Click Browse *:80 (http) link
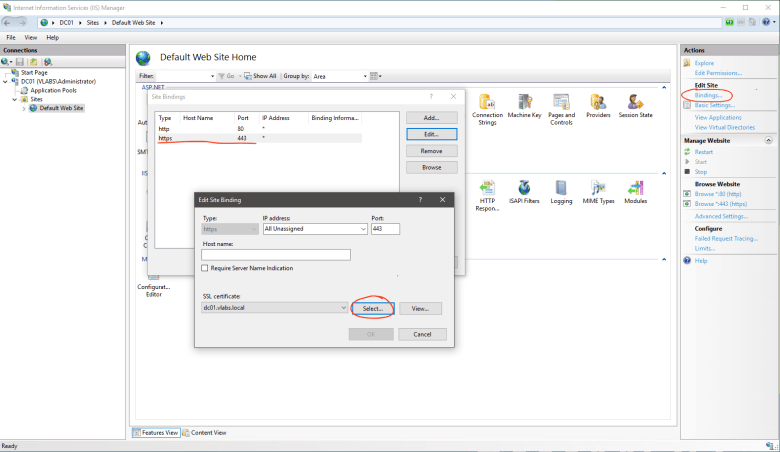 pyautogui.click(x=718, y=194)
